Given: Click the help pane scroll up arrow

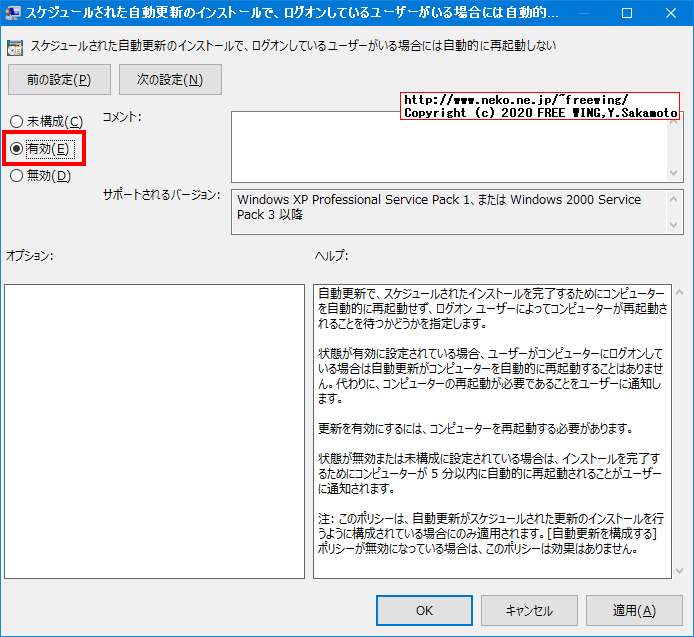Looking at the screenshot, I should pos(679,292).
